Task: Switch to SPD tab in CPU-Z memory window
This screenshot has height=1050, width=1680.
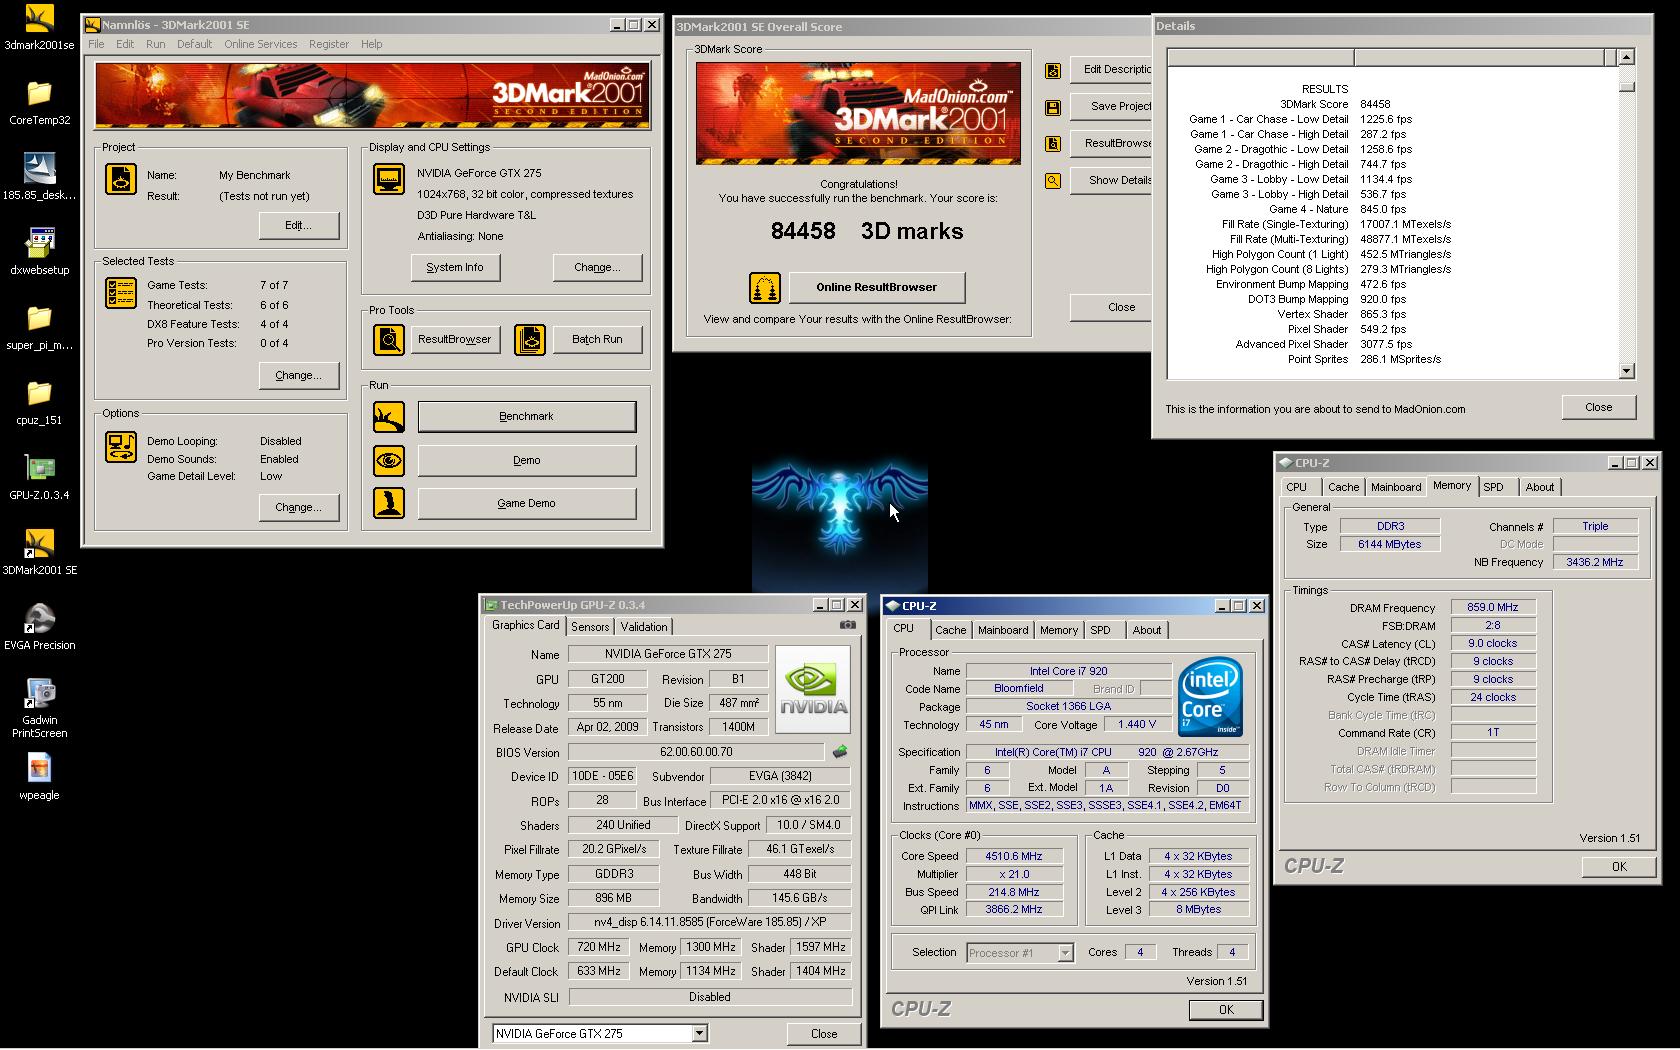Action: 1493,487
